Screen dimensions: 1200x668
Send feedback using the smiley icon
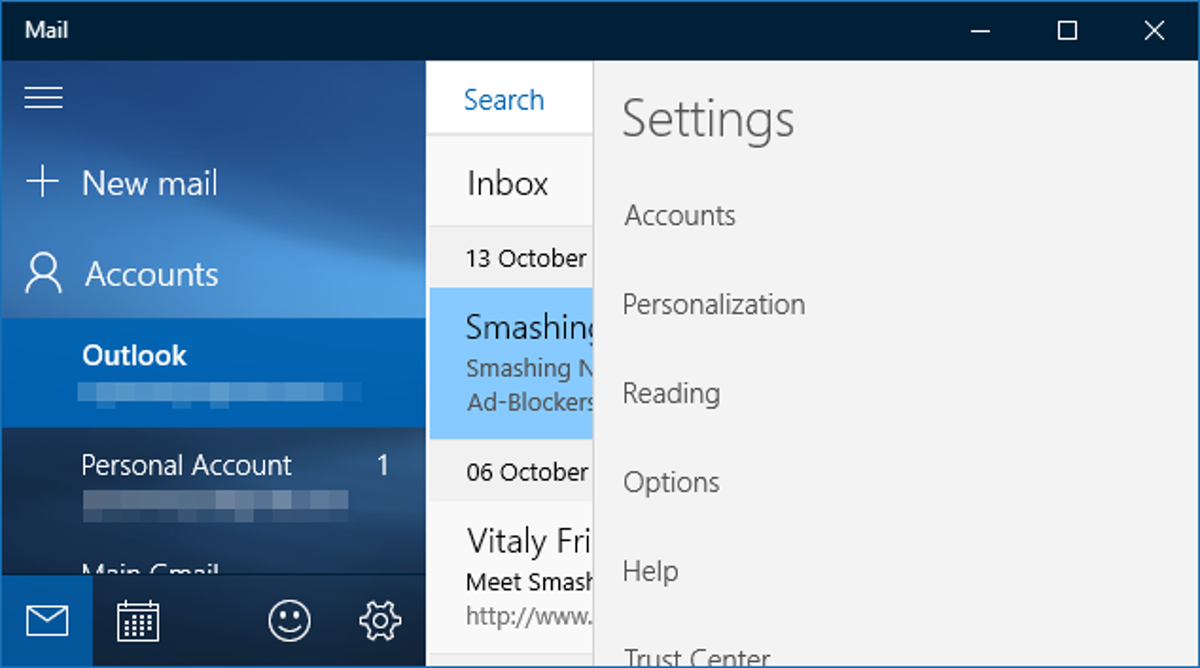pos(287,620)
